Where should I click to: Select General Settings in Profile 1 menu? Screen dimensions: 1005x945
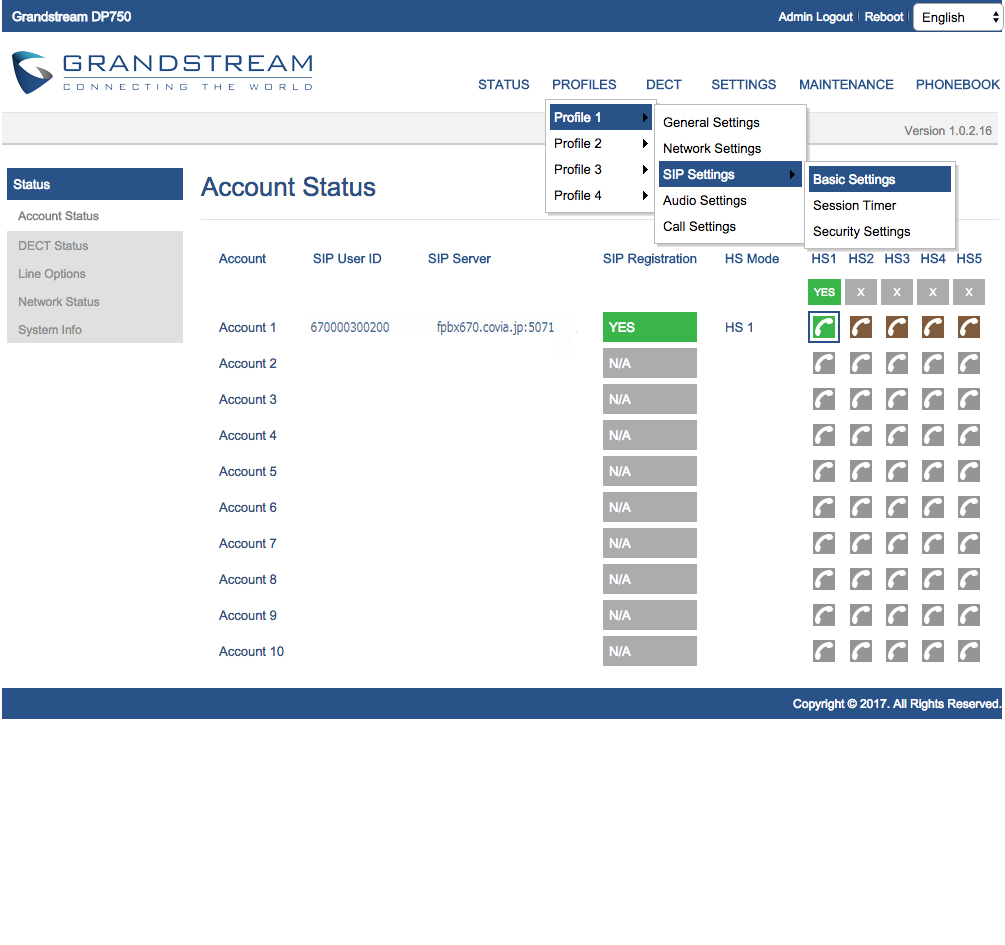(729, 122)
